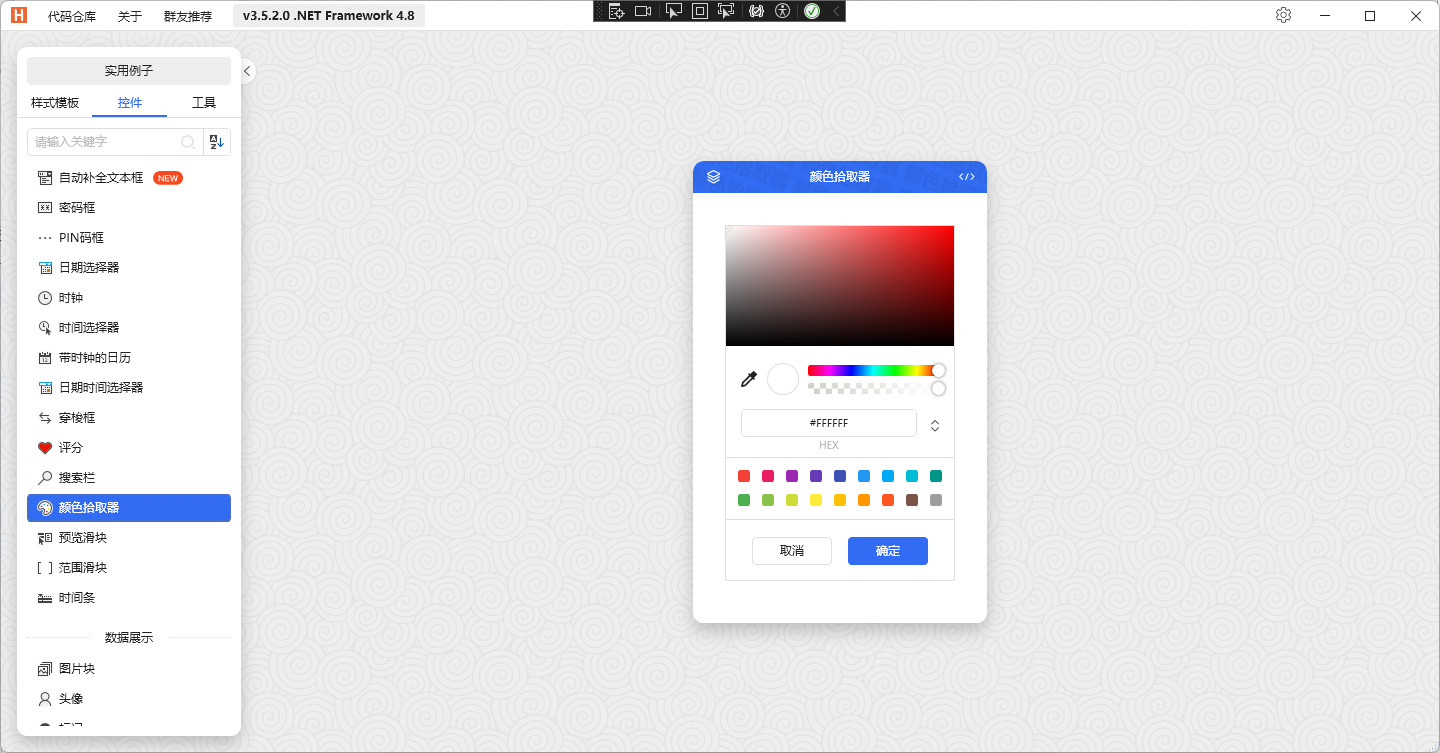Toggle track focused element icon

coord(726,11)
